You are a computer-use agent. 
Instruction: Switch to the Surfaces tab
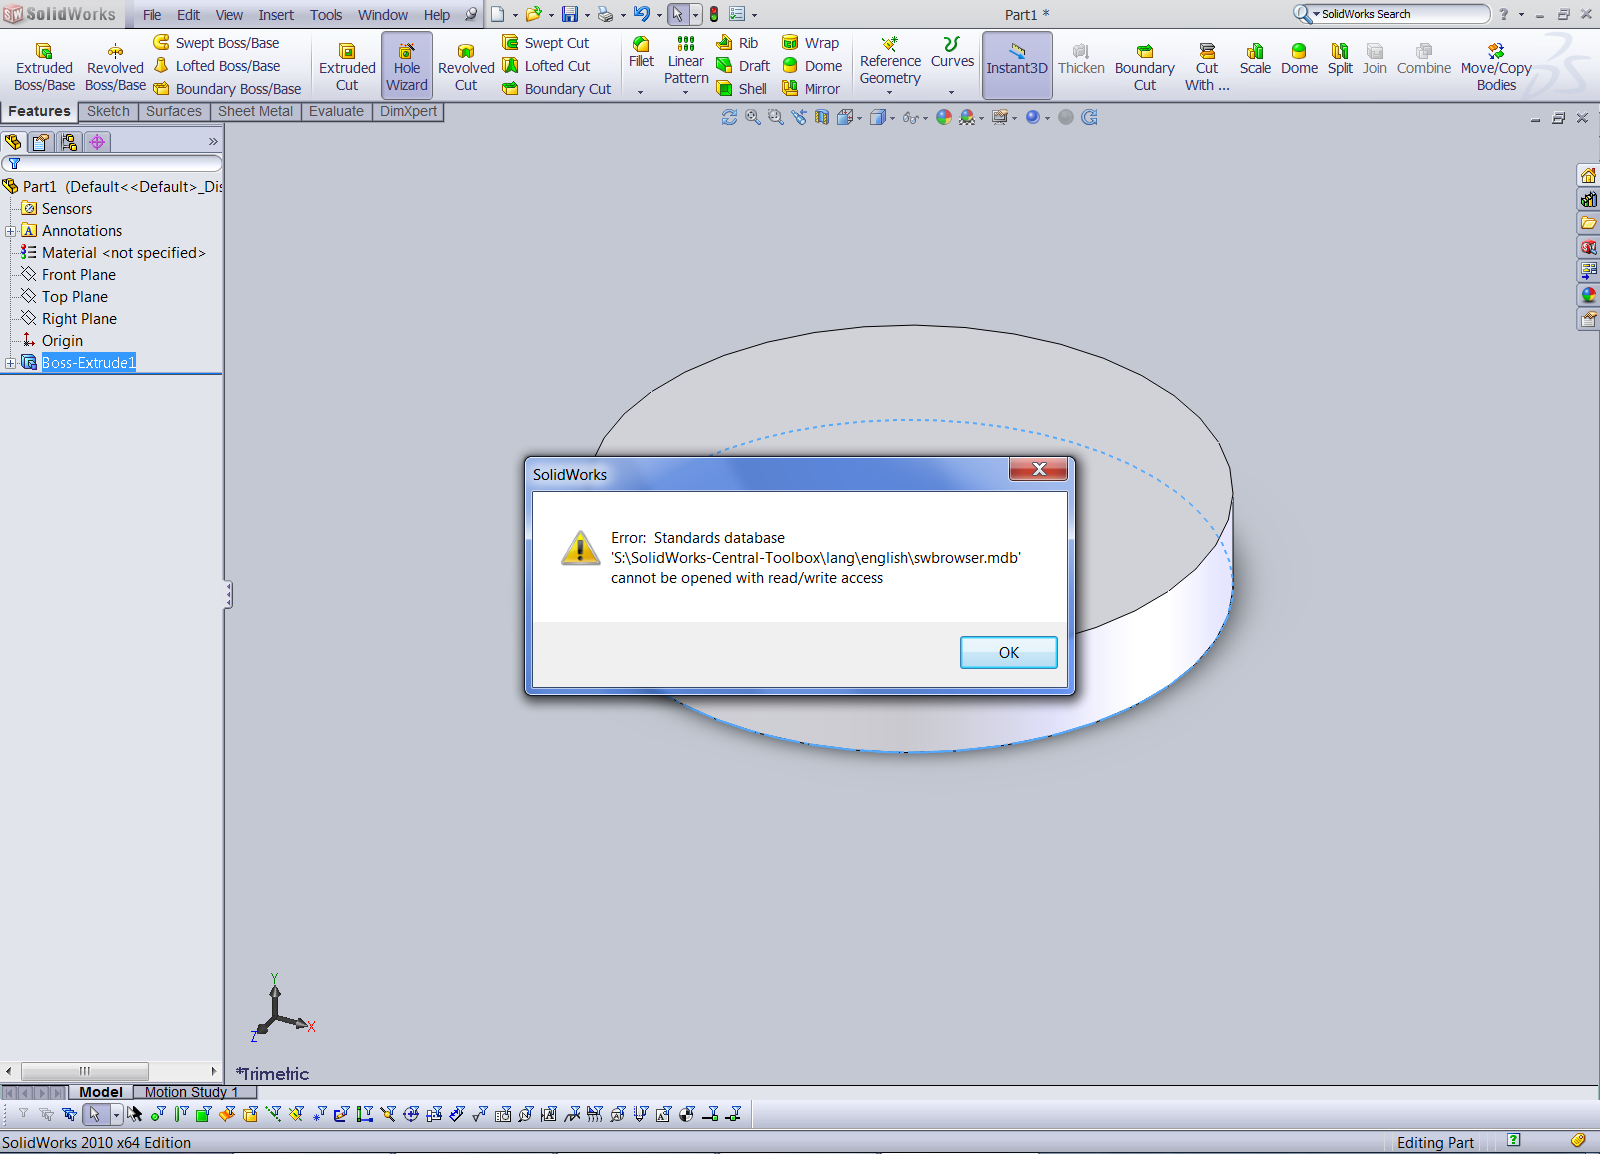[x=174, y=111]
